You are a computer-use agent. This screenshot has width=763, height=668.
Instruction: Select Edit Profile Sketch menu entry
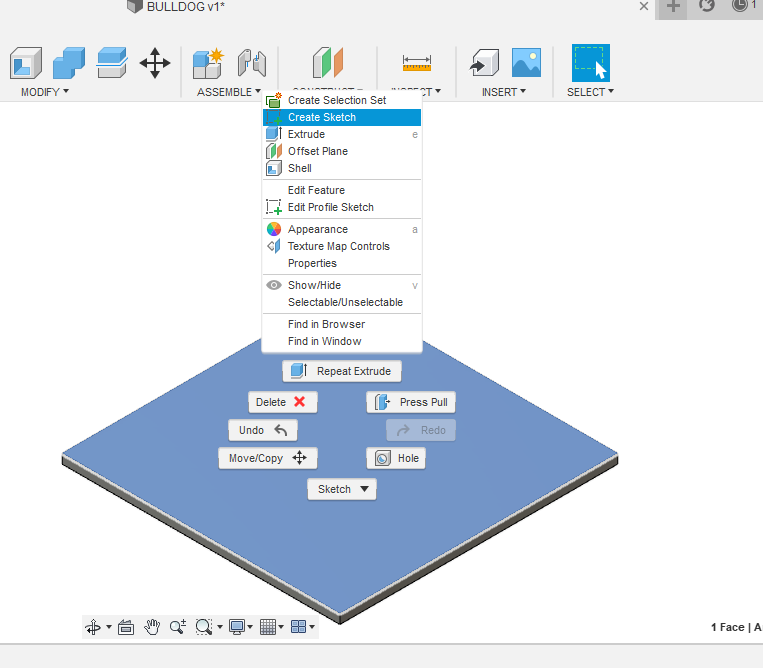tap(342, 207)
